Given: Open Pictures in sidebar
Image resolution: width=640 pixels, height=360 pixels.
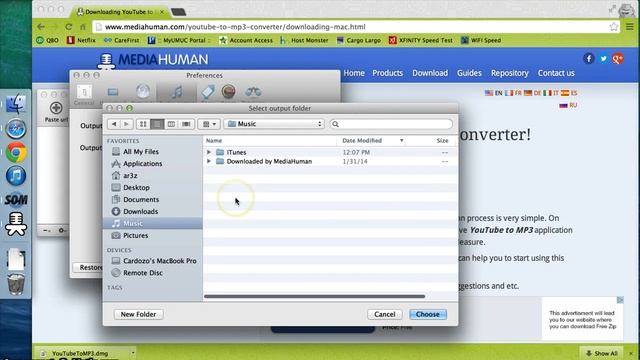Looking at the screenshot, I should click(135, 236).
